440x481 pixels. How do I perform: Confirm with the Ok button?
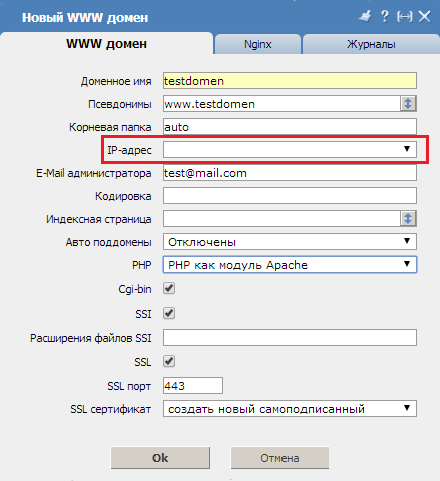point(160,458)
